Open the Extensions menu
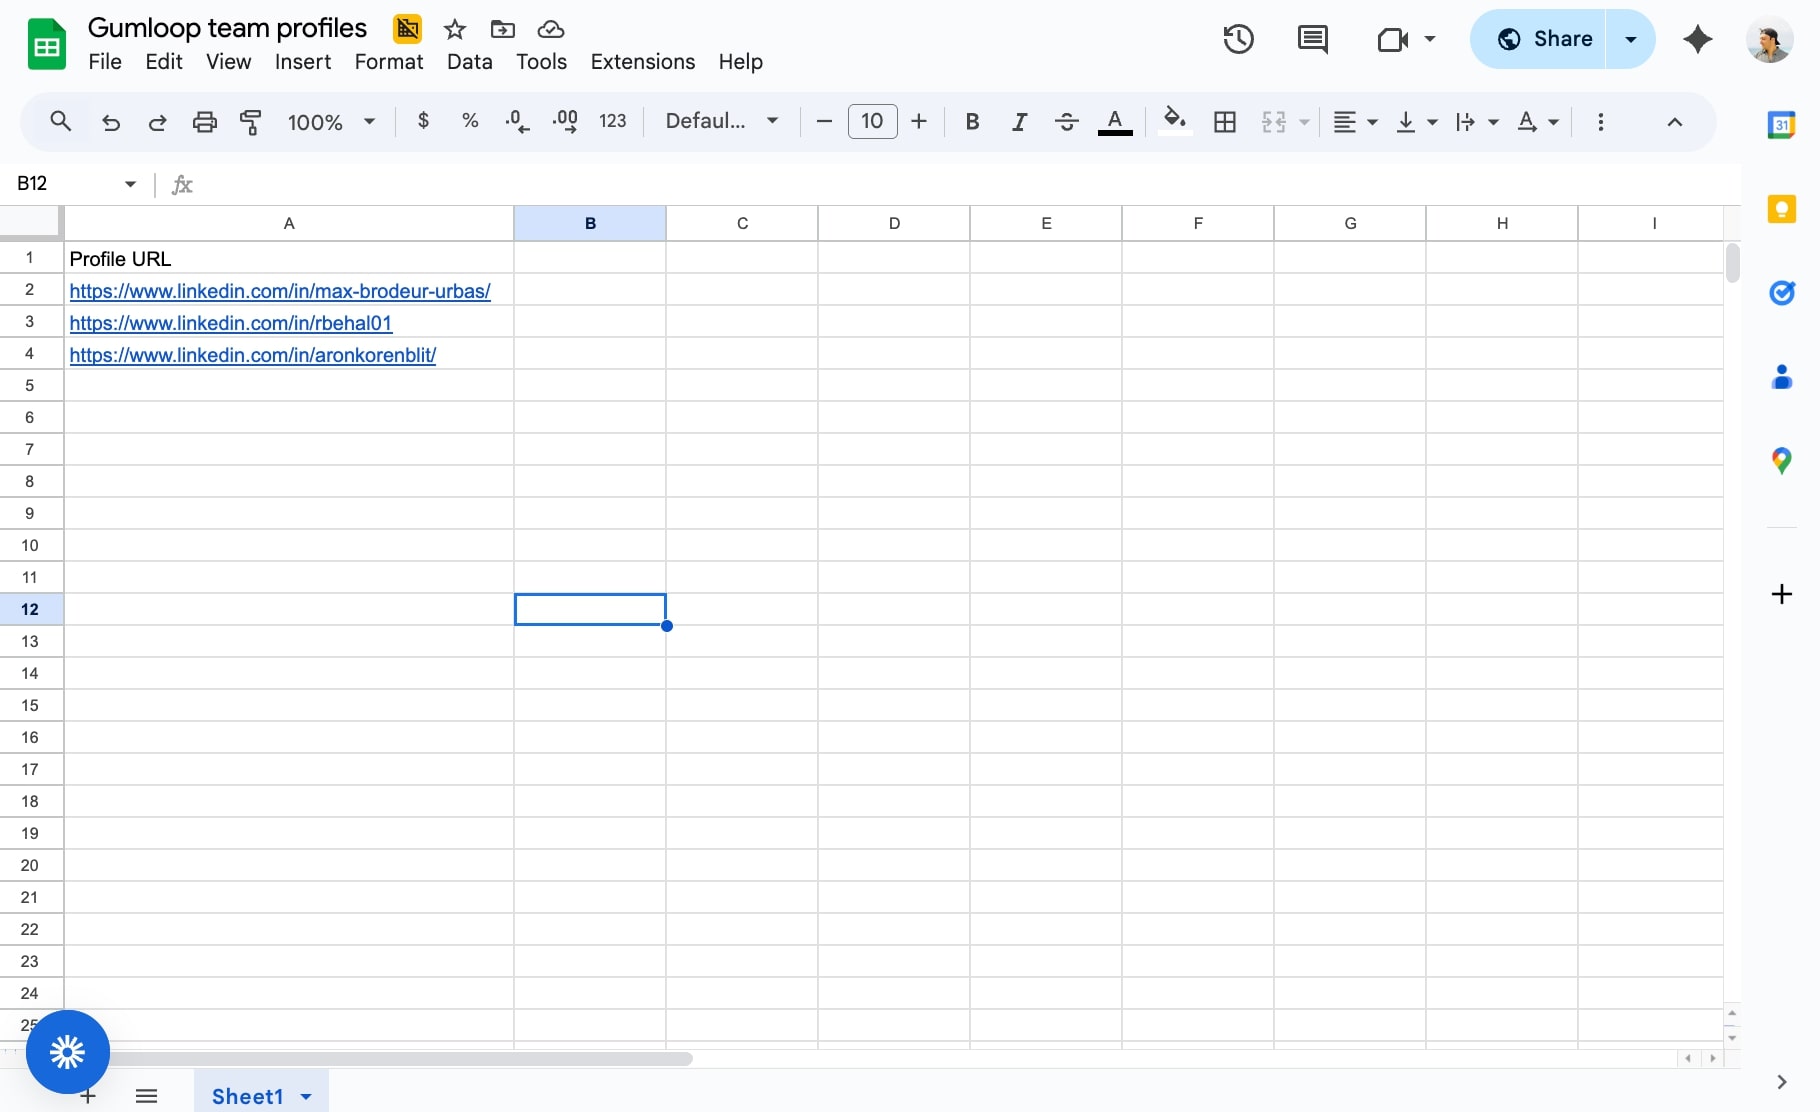The image size is (1820, 1112). click(x=642, y=62)
